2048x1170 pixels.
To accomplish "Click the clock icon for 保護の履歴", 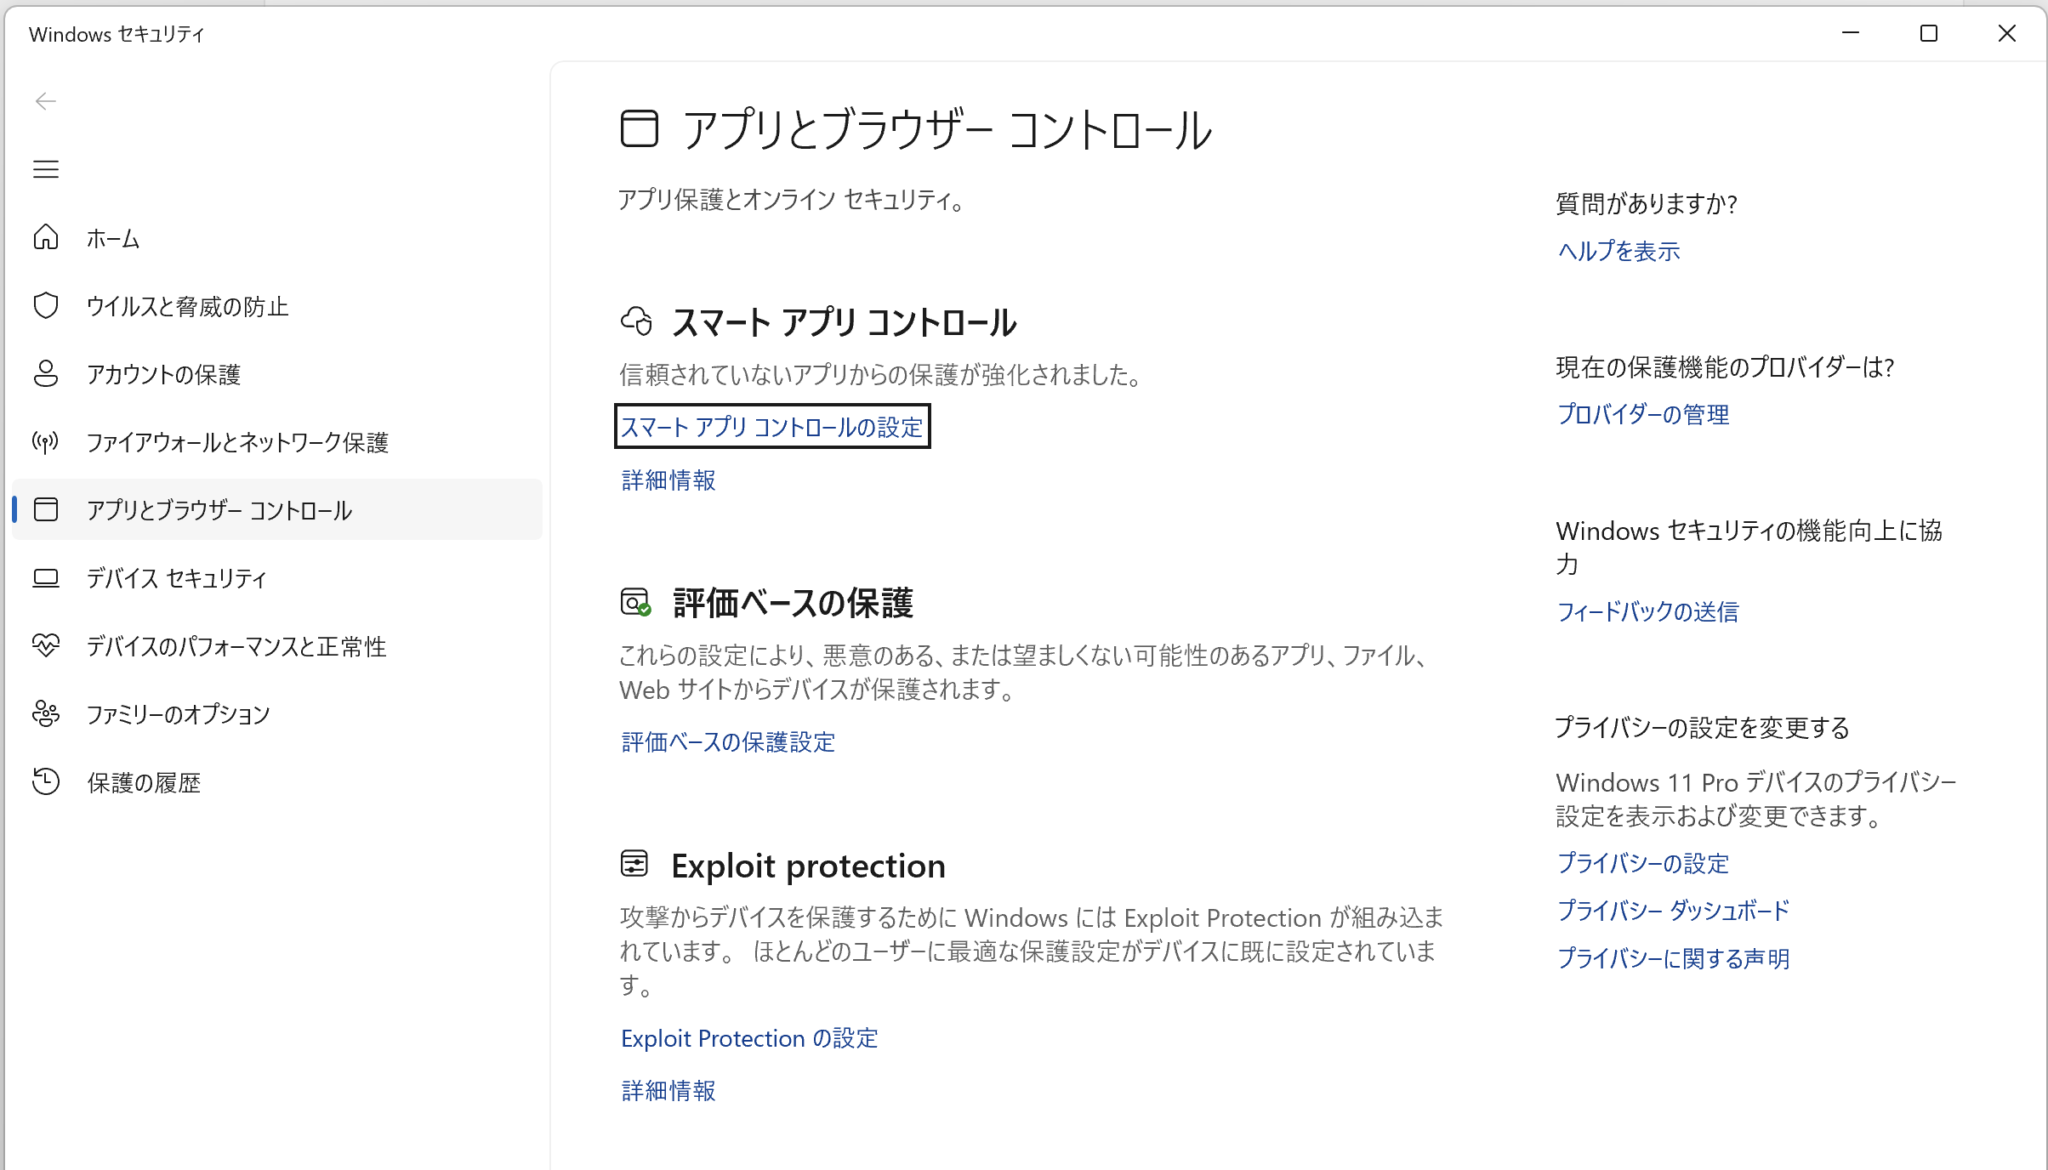I will point(46,781).
